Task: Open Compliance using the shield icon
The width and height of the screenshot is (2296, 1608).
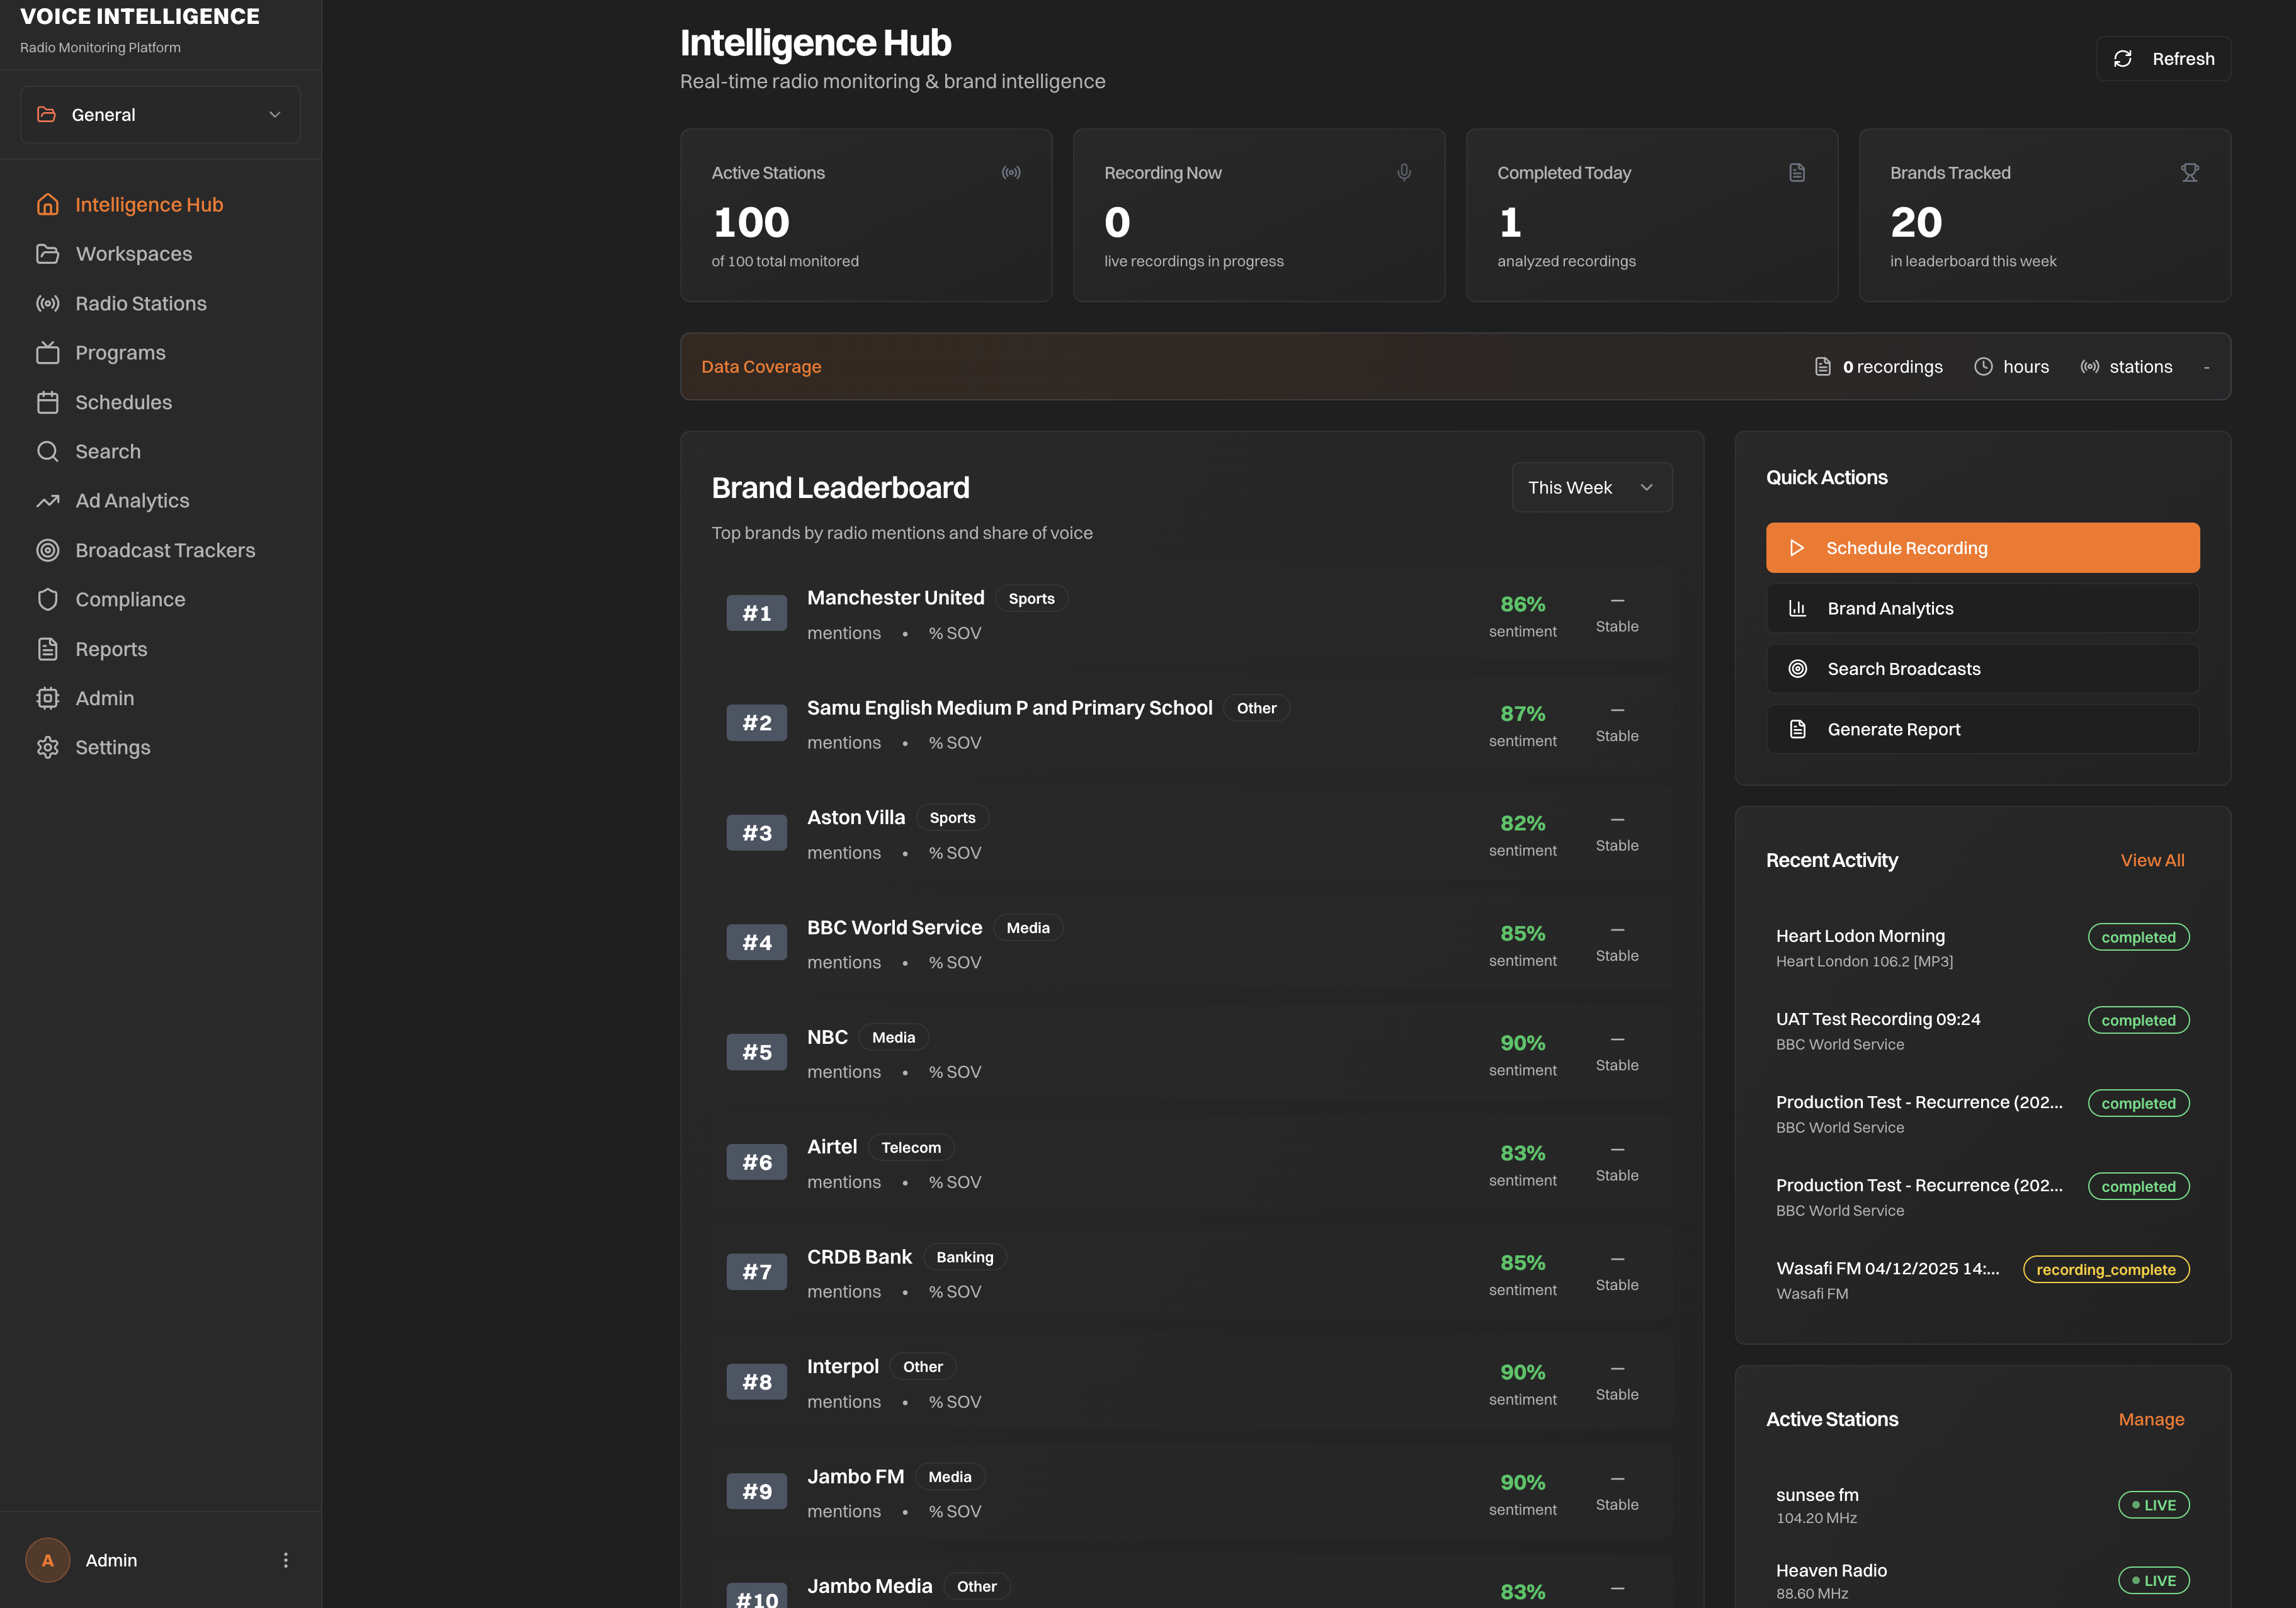Action: tap(49, 599)
